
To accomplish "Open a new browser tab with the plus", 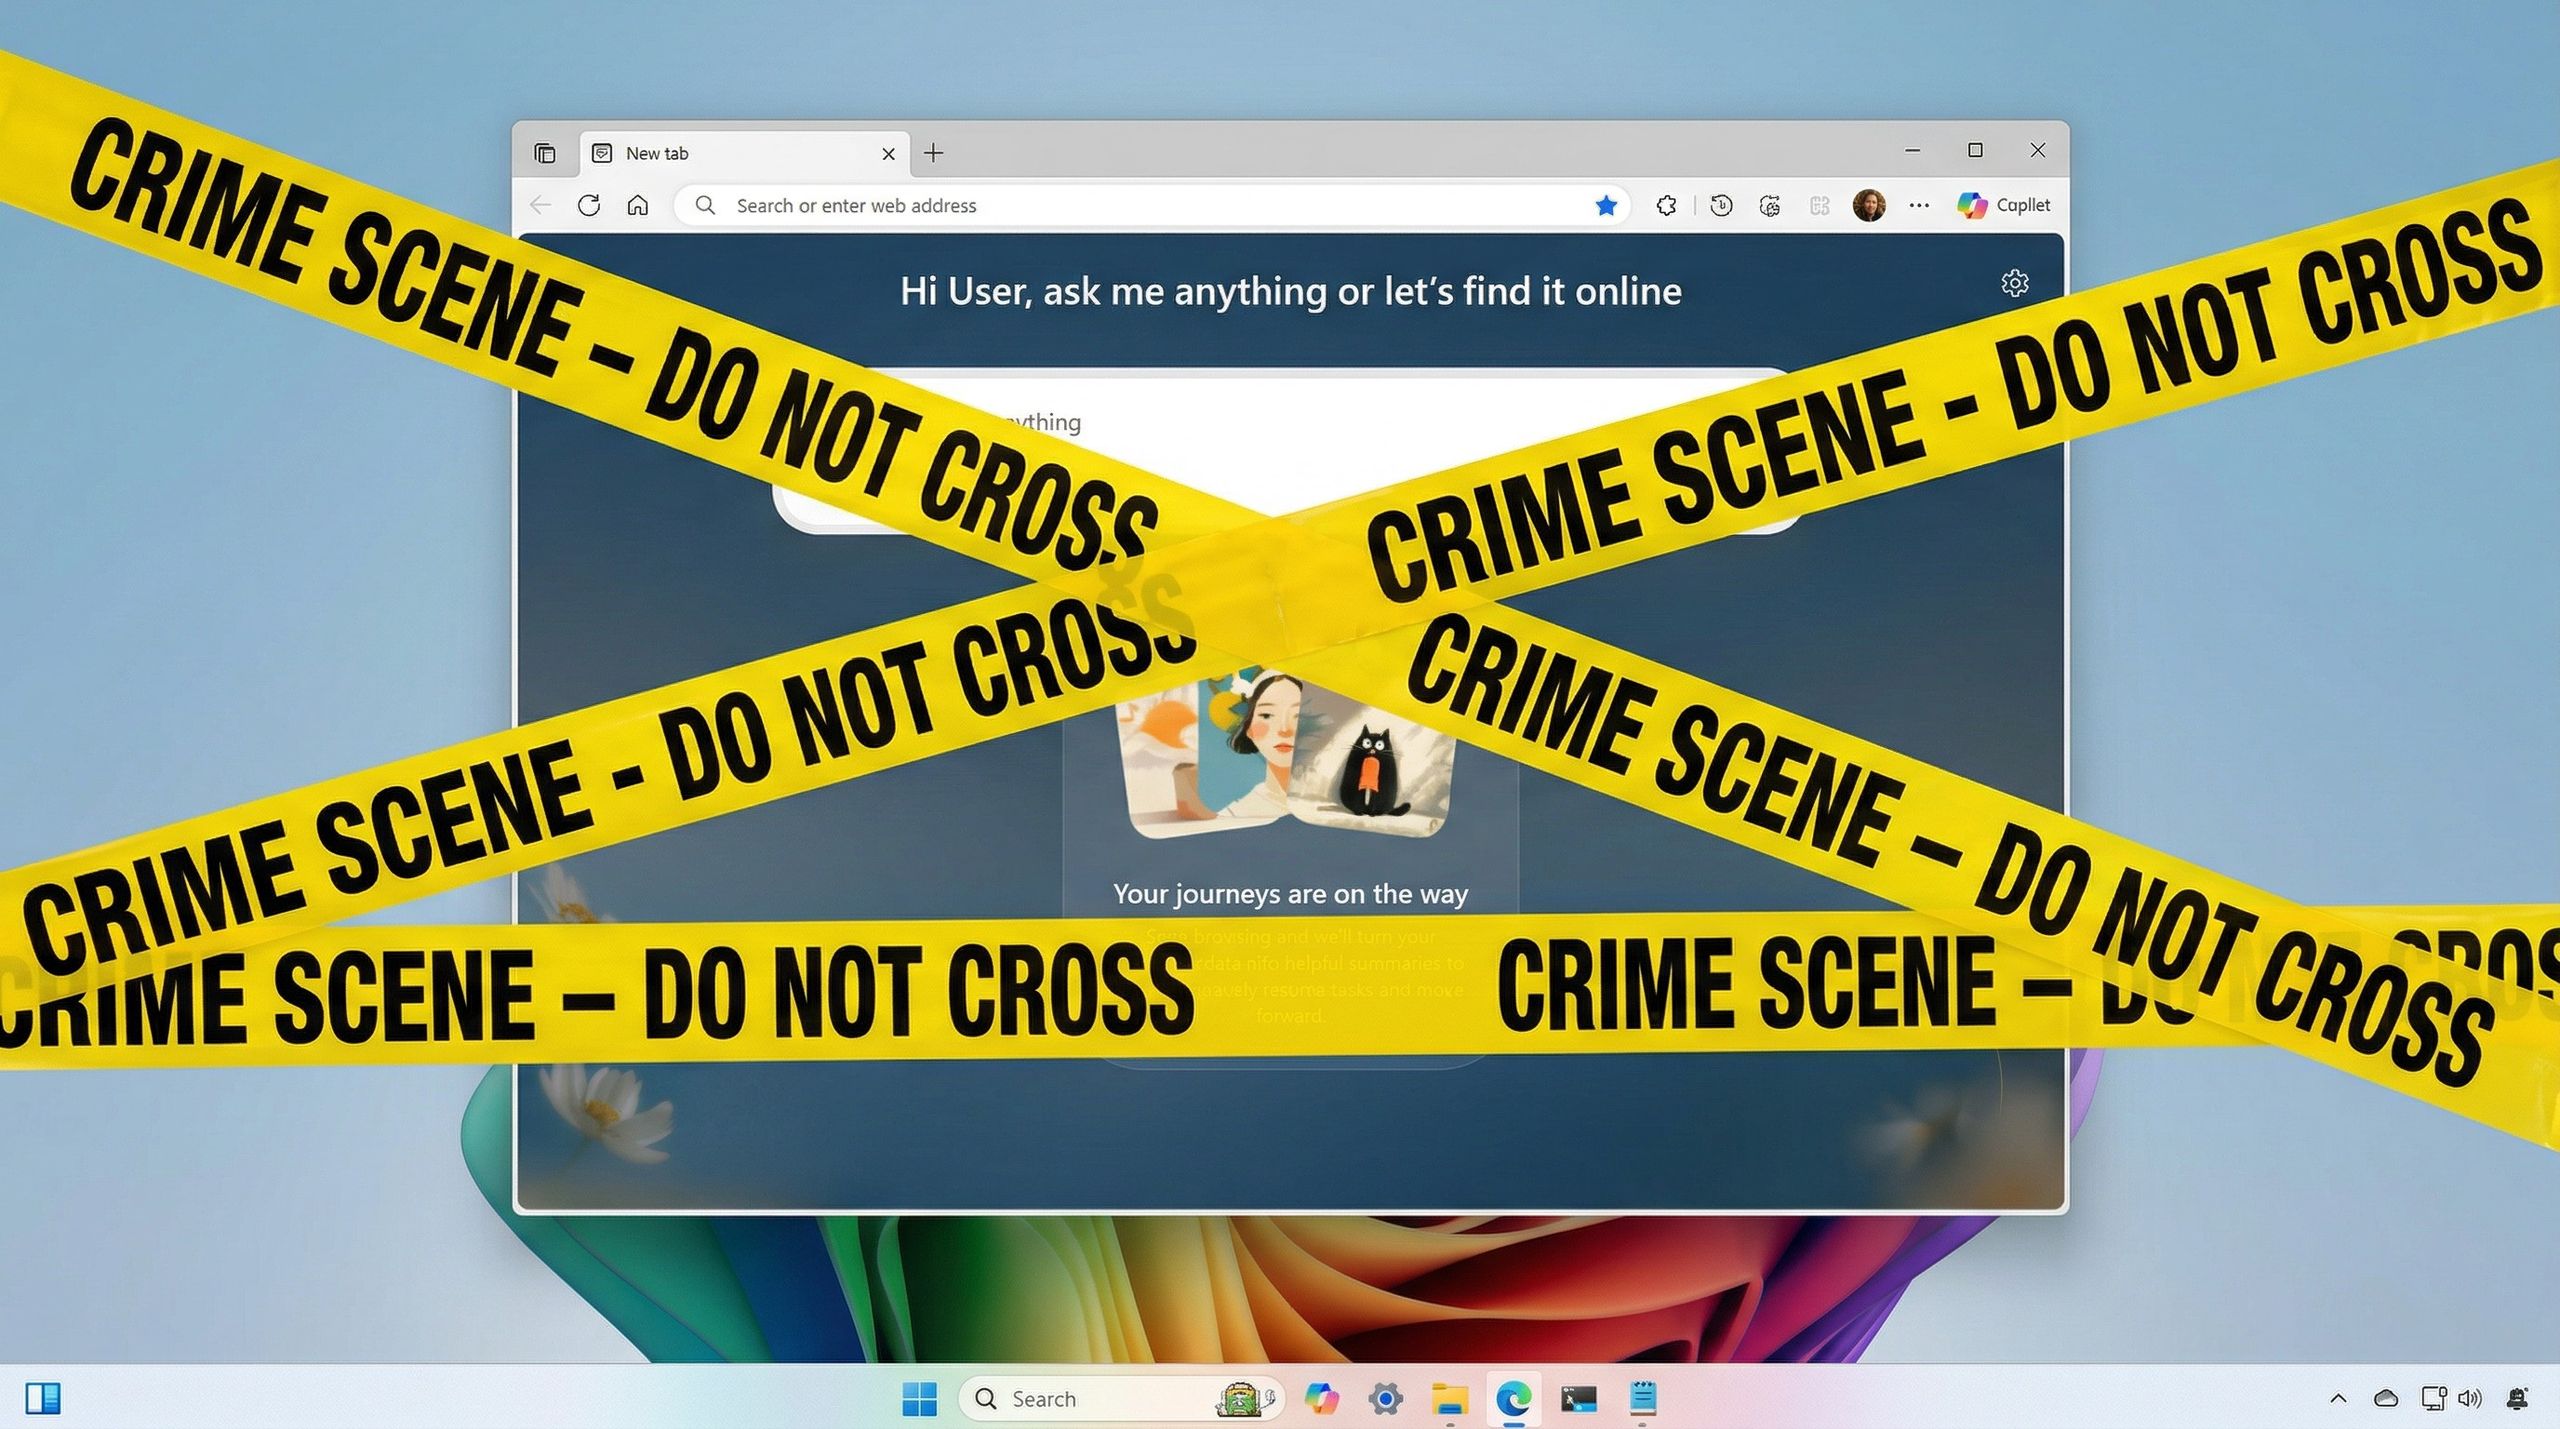I will pos(933,152).
